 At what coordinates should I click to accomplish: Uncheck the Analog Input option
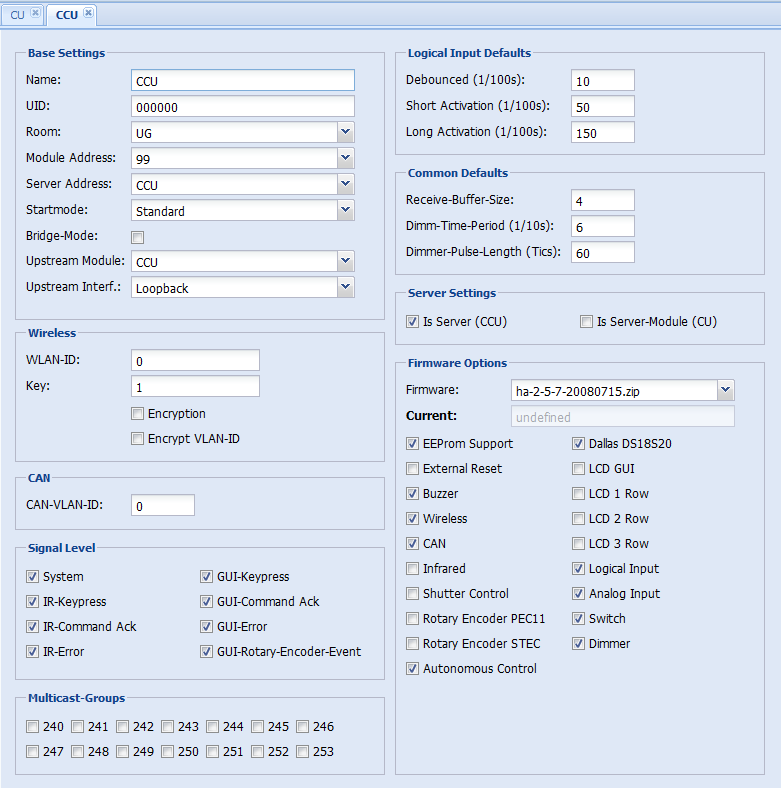pos(578,594)
